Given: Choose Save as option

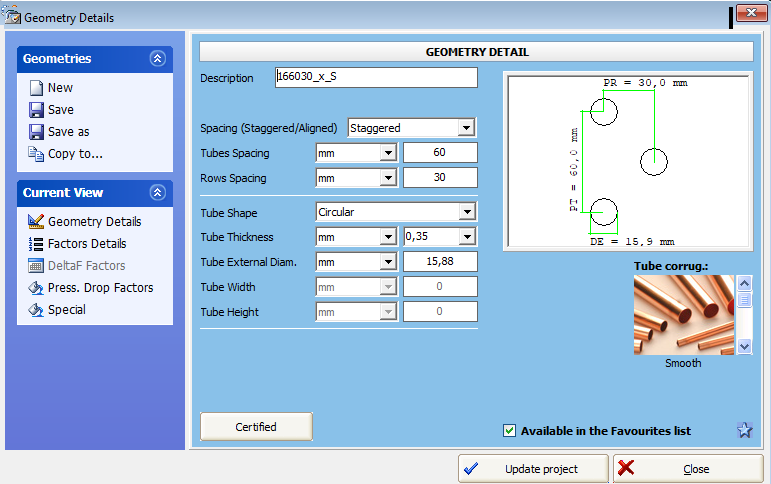Looking at the screenshot, I should coord(68,132).
